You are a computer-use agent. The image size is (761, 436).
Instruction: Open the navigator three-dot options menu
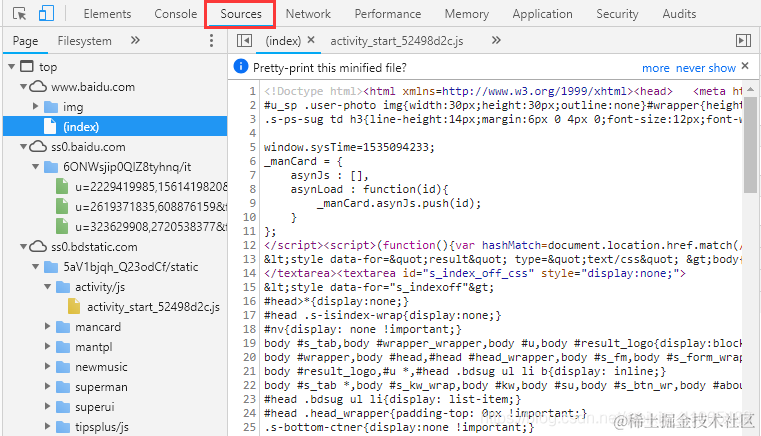point(211,40)
